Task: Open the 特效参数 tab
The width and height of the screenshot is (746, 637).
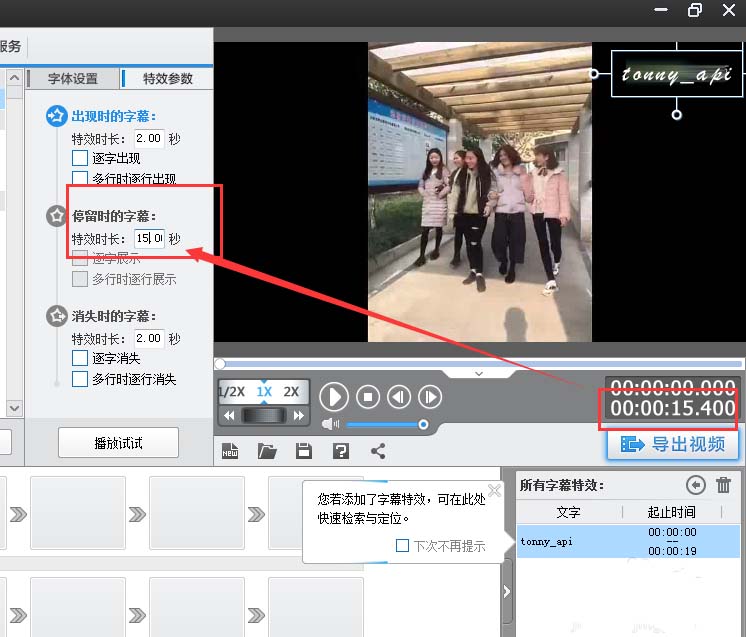Action: coord(167,78)
